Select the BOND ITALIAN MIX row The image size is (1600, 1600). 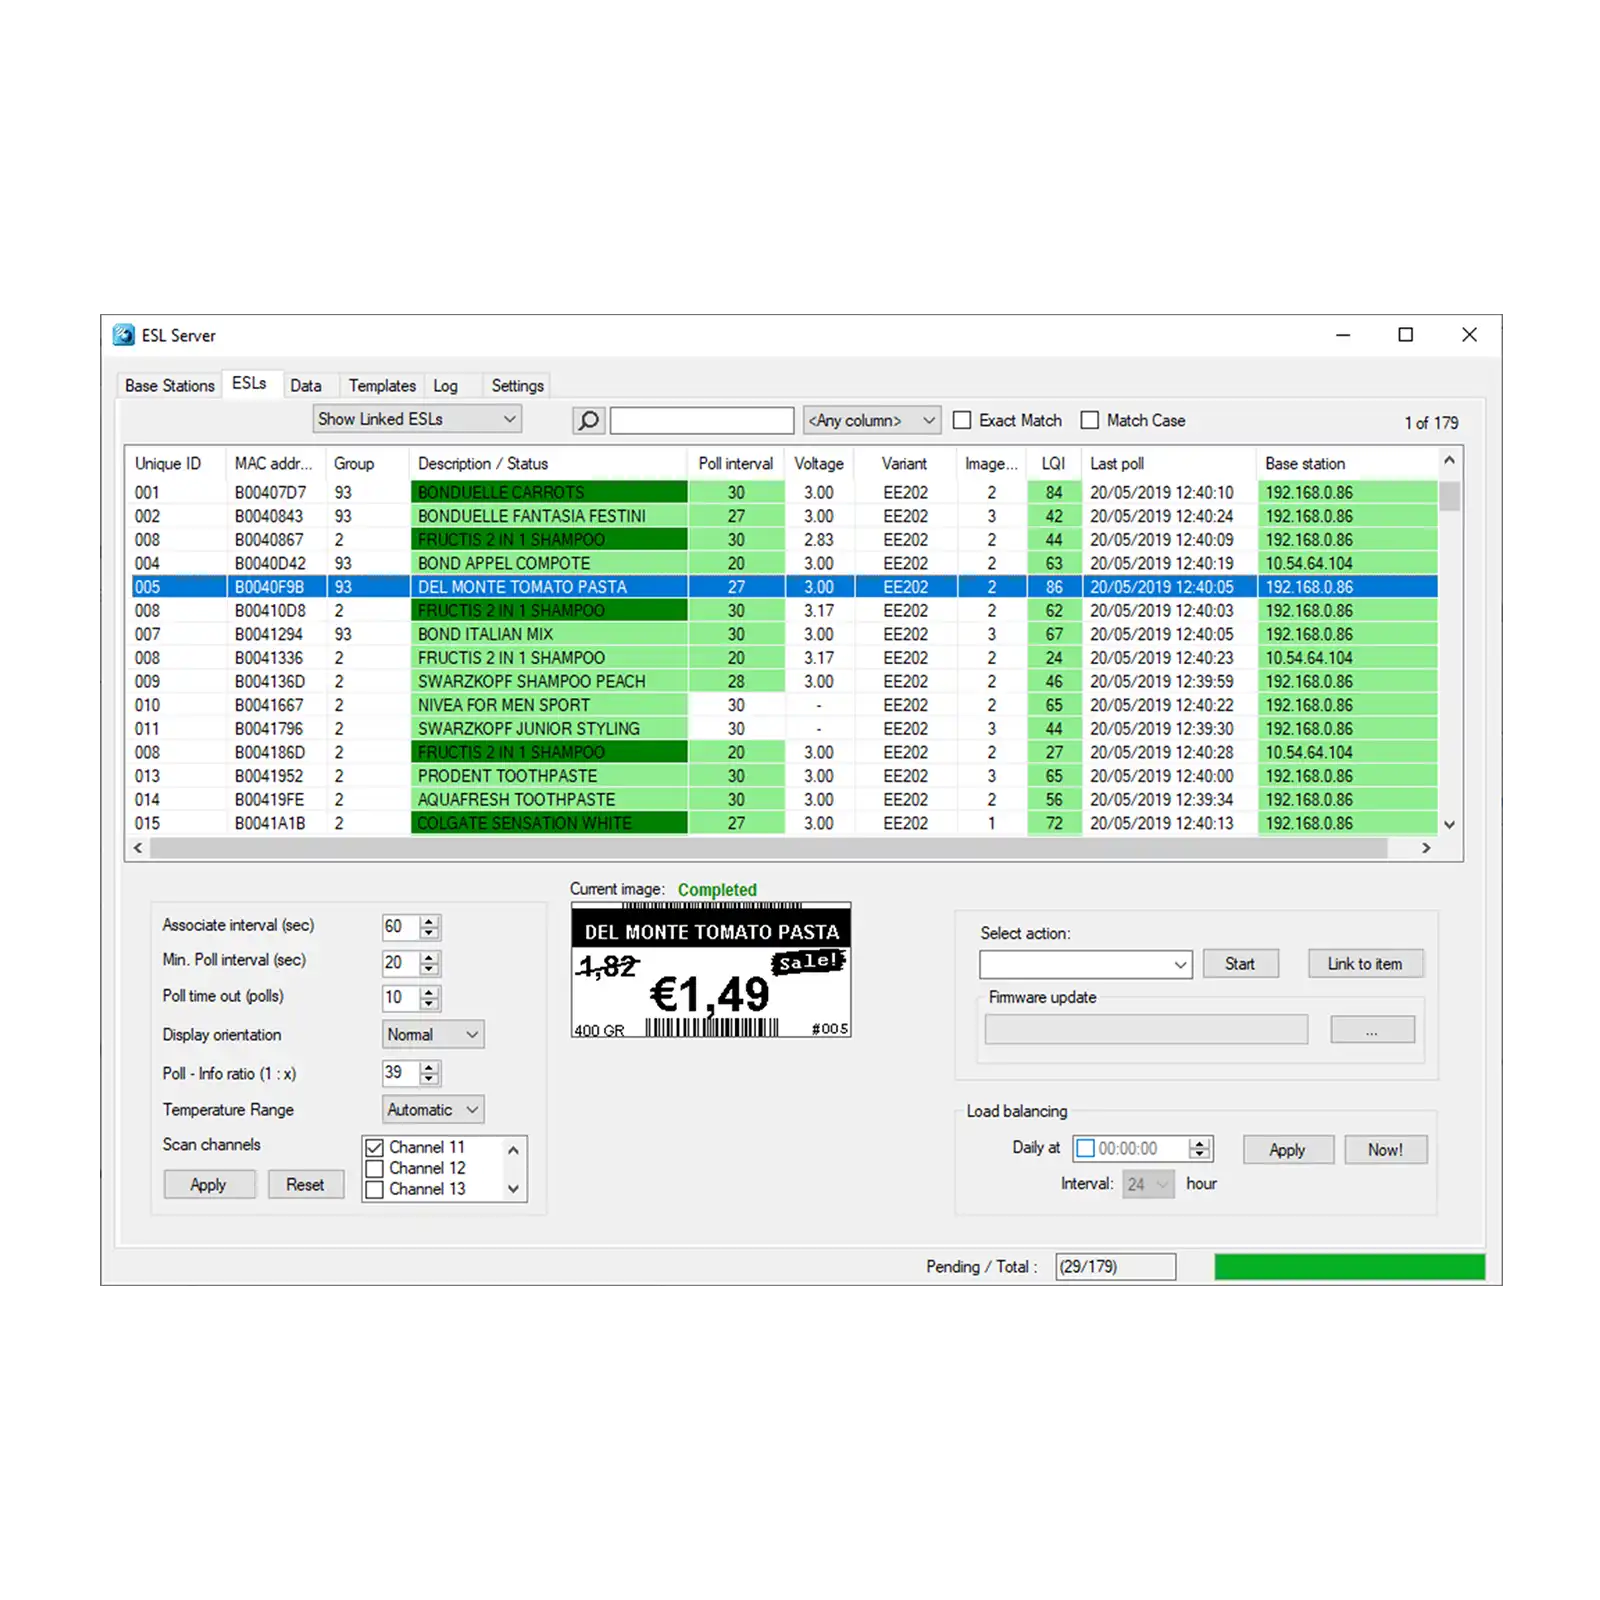(485, 634)
